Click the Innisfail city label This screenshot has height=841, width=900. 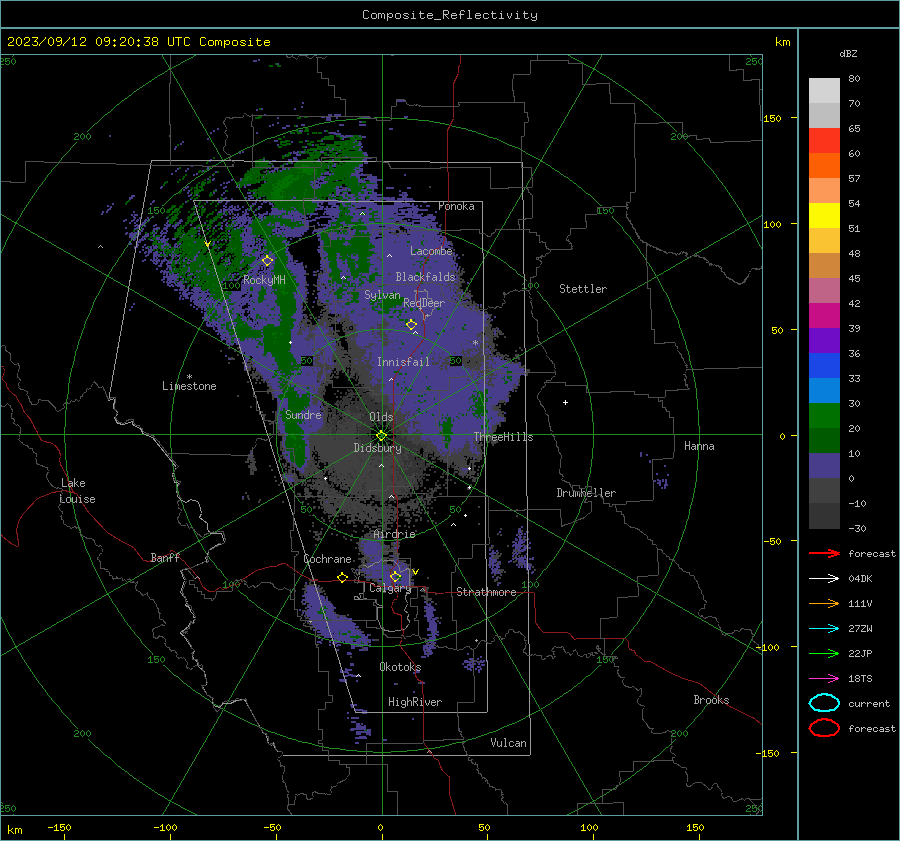click(403, 362)
